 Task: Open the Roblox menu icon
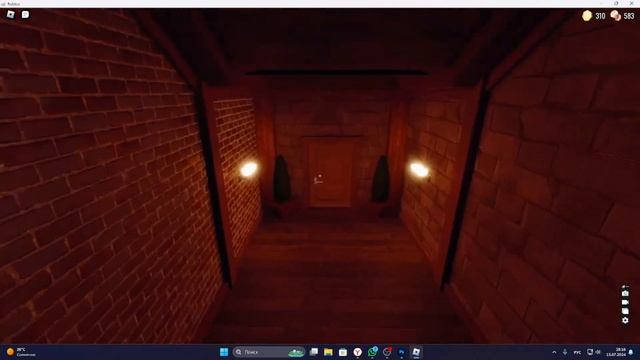pos(11,15)
